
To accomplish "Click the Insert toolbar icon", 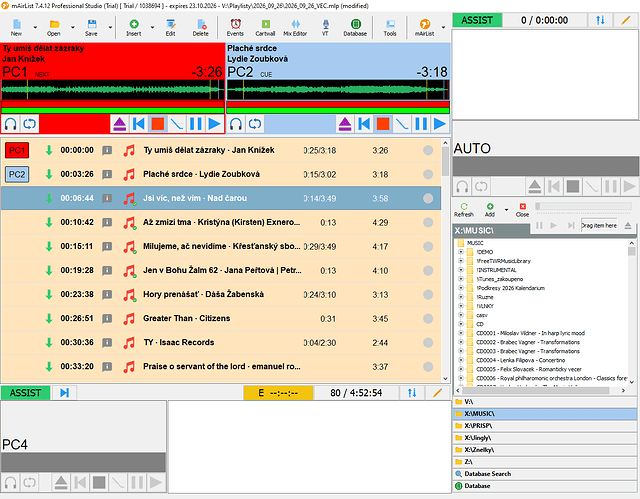I will tap(134, 27).
